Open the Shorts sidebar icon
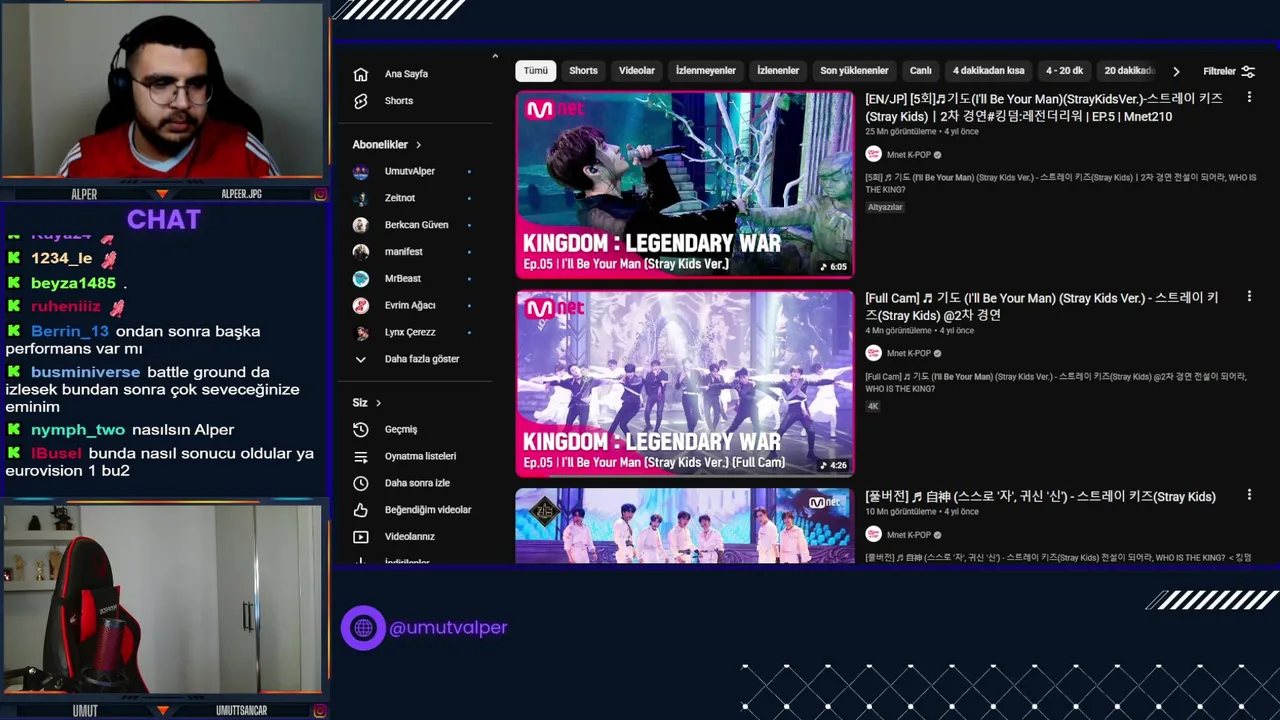Viewport: 1280px width, 720px height. [x=361, y=101]
